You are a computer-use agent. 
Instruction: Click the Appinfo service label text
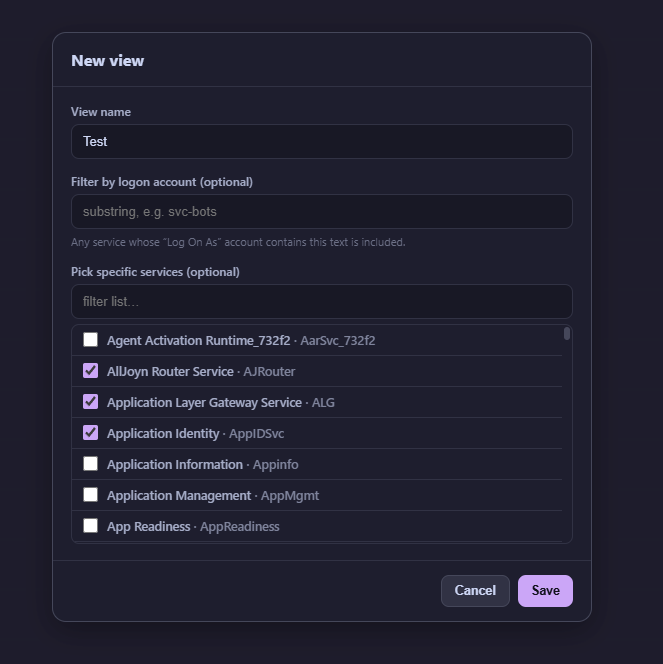[276, 465]
